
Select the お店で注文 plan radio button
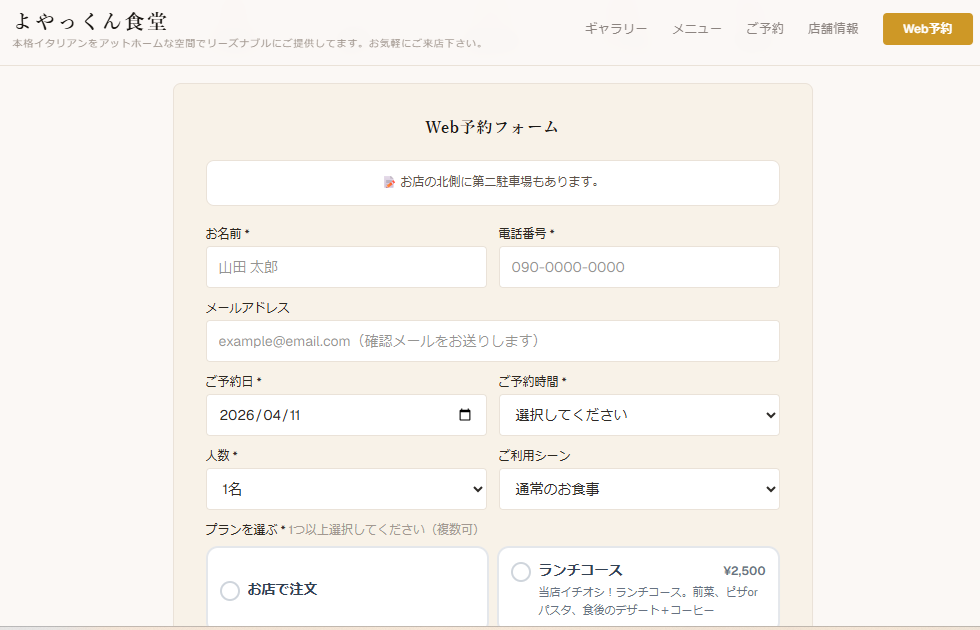(230, 591)
